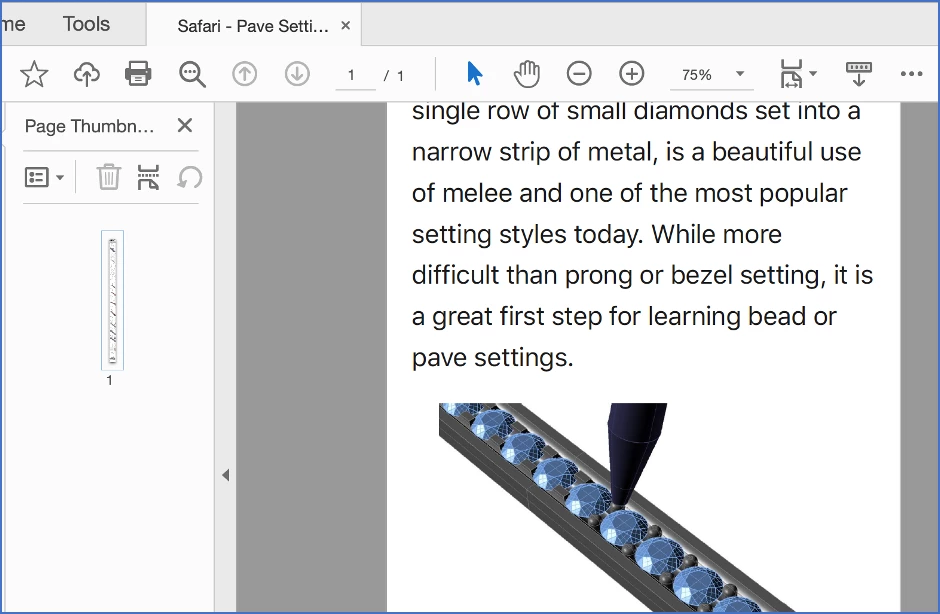Click the extract pages scissors icon

pyautogui.click(x=148, y=177)
